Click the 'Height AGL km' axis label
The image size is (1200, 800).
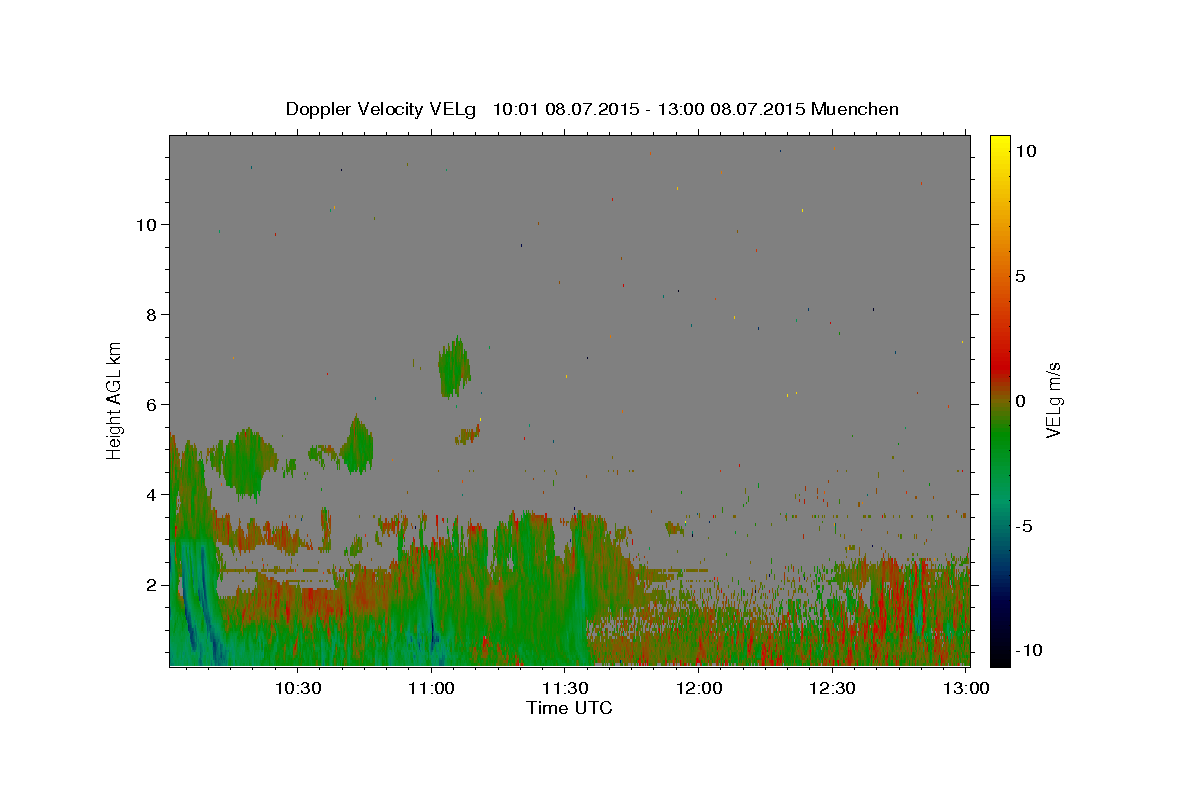[115, 400]
